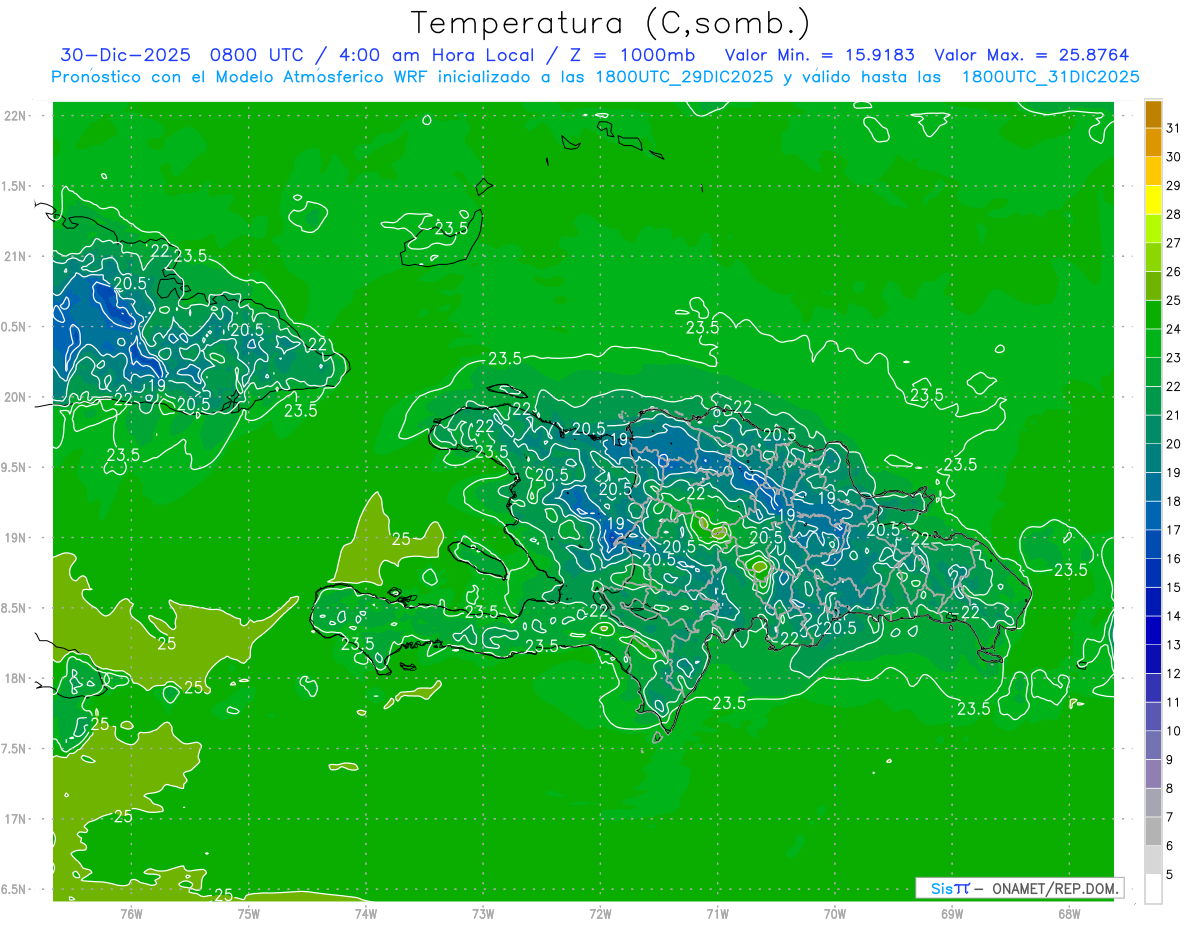Click the "68W" longitude axis label

1068,914
